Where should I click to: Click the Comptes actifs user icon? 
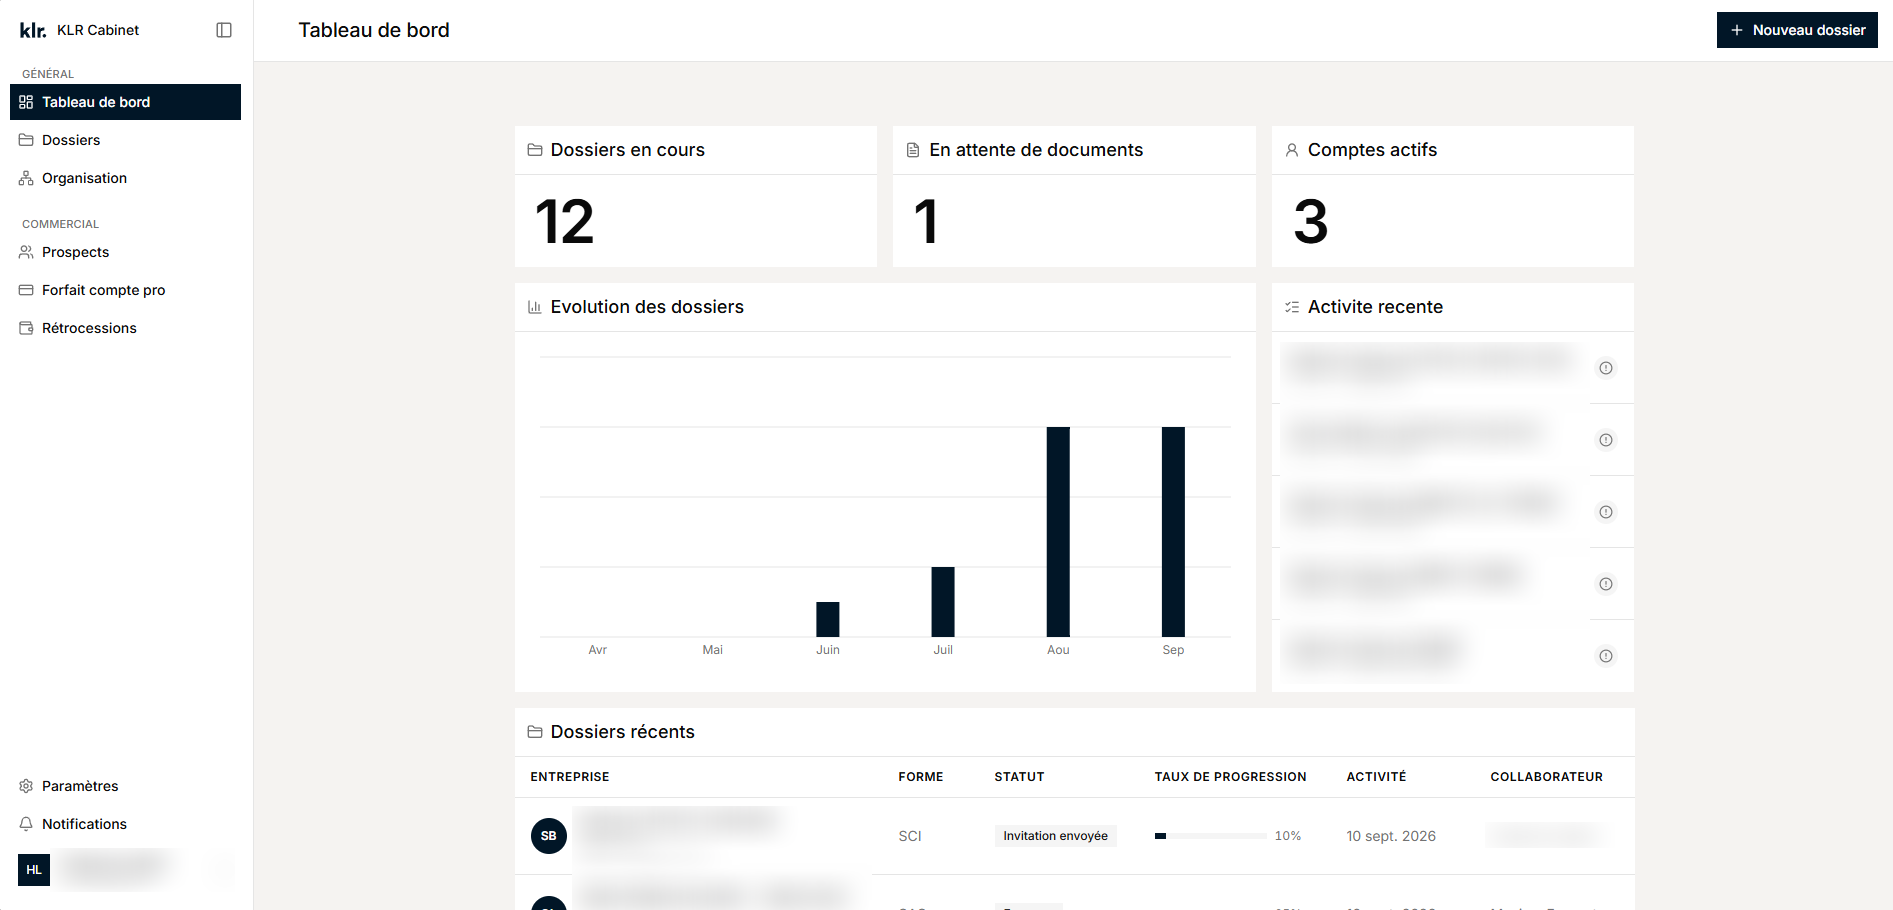[1292, 150]
